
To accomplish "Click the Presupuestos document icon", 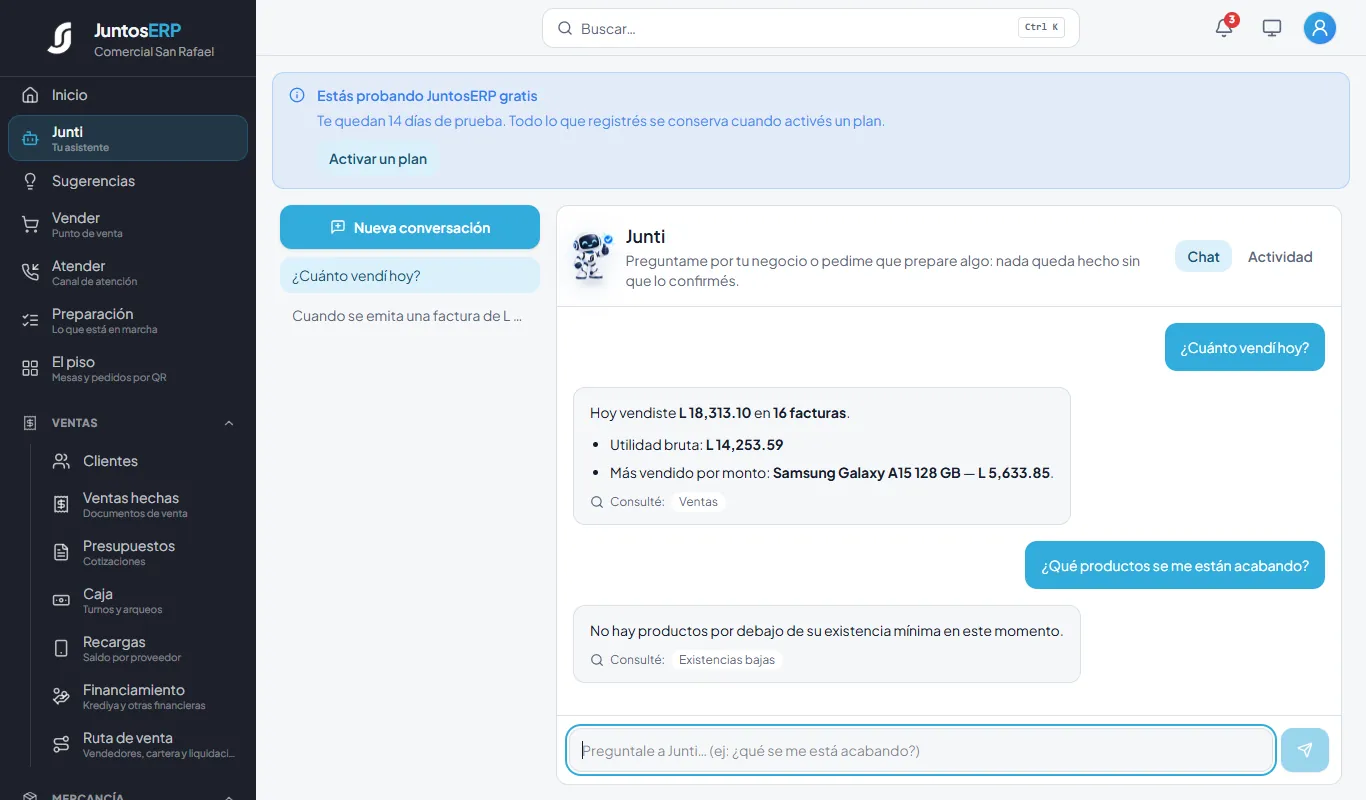I will [61, 553].
